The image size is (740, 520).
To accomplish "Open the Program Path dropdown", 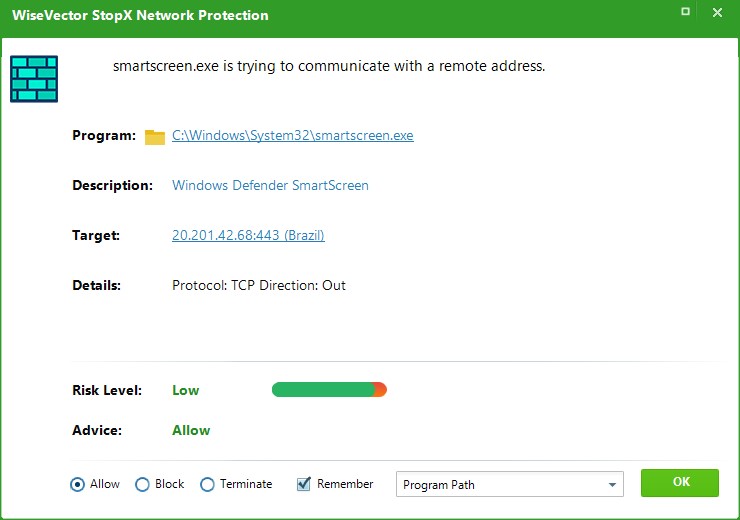I will tap(510, 485).
